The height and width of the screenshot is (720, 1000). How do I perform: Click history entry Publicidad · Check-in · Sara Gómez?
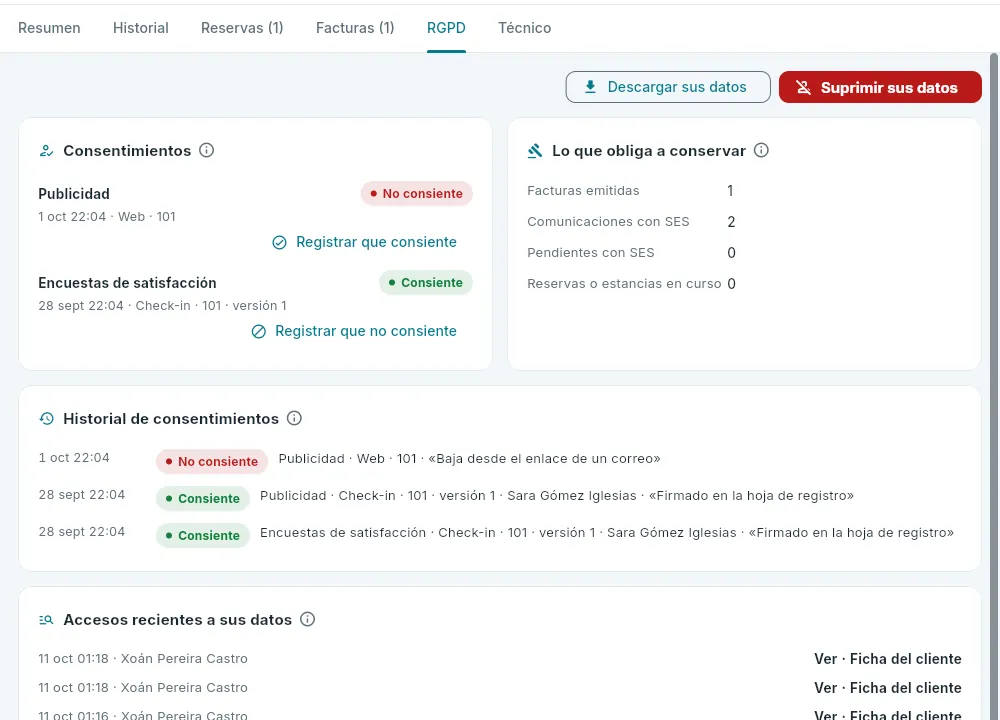(x=557, y=496)
